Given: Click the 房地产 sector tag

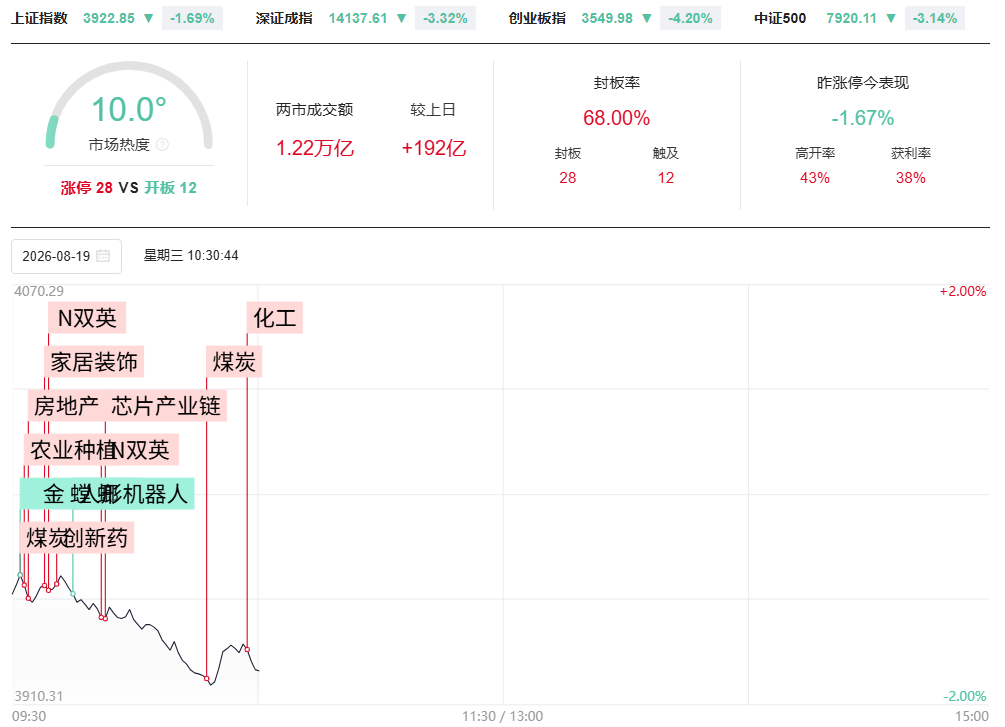Looking at the screenshot, I should (66, 406).
